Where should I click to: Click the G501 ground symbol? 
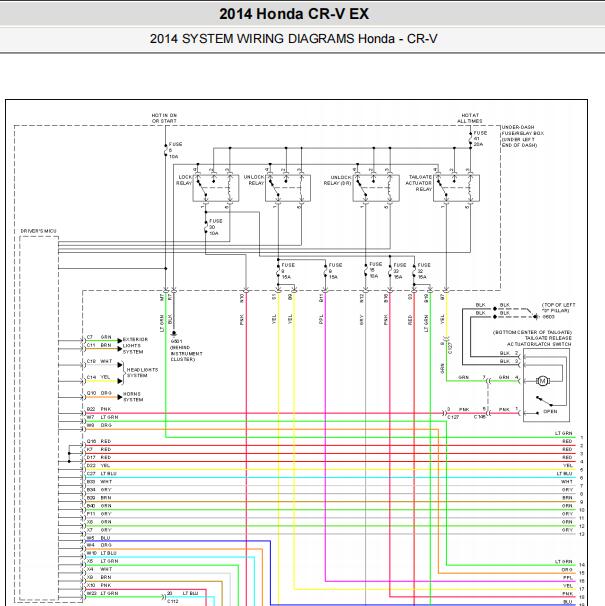coord(174,333)
